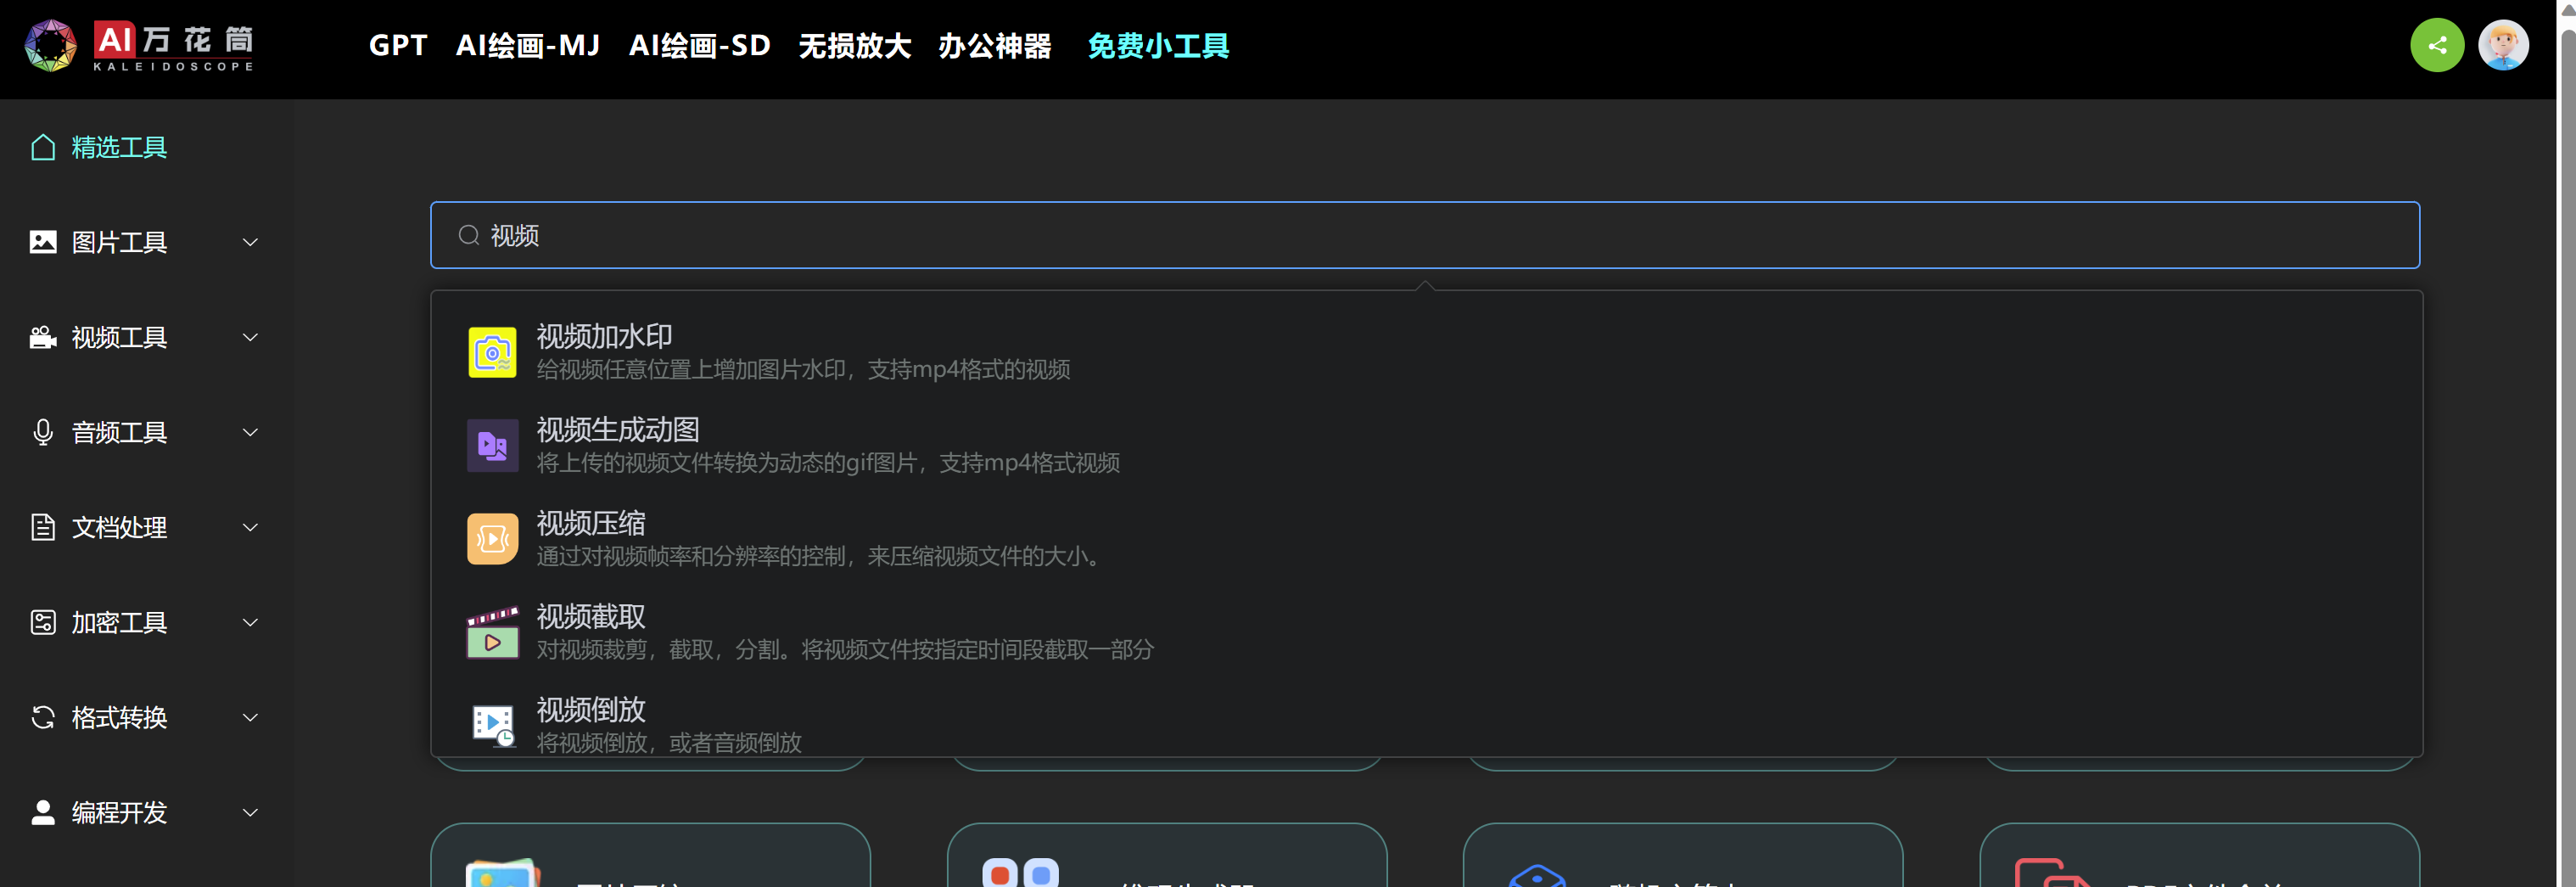
Task: Click the search magnifier icon
Action: pyautogui.click(x=468, y=235)
